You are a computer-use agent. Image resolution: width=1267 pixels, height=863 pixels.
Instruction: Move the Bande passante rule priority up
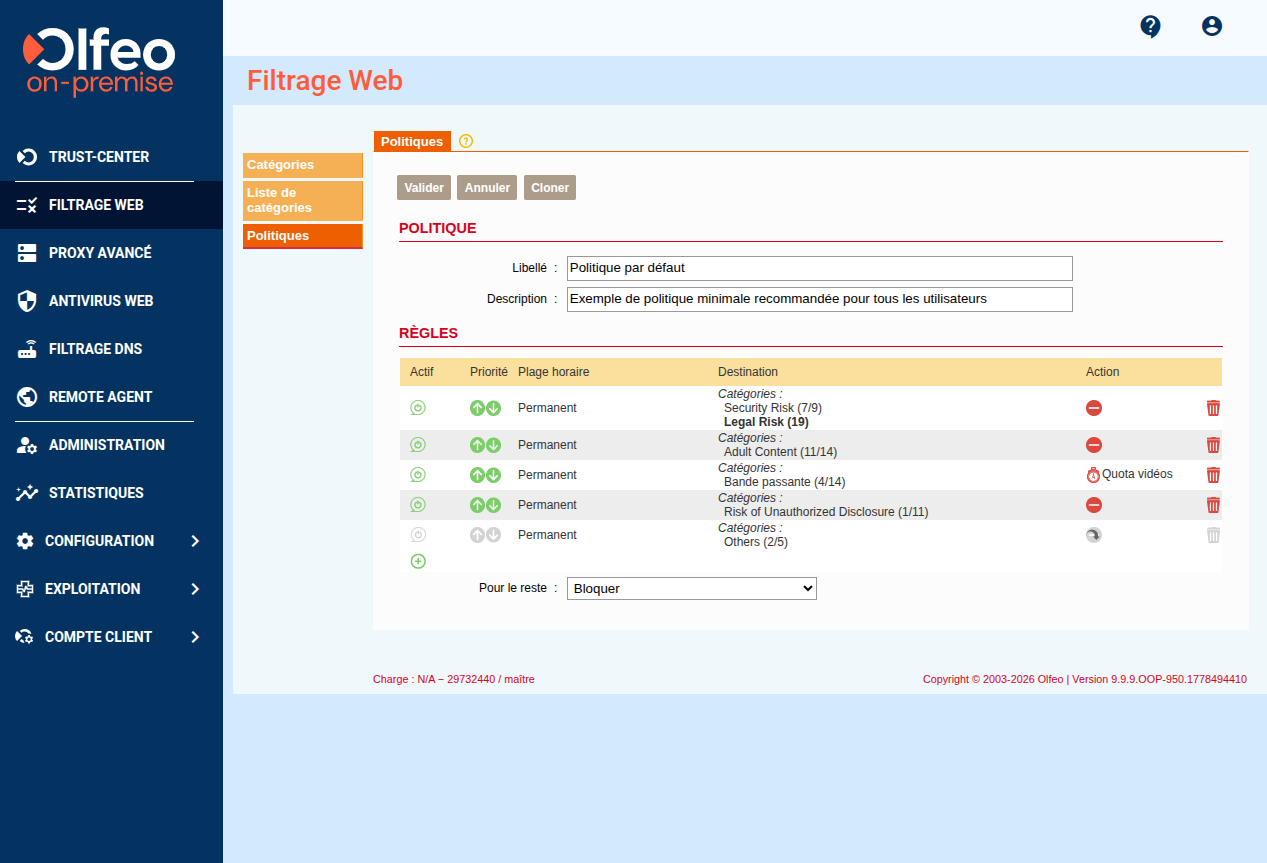tap(478, 475)
